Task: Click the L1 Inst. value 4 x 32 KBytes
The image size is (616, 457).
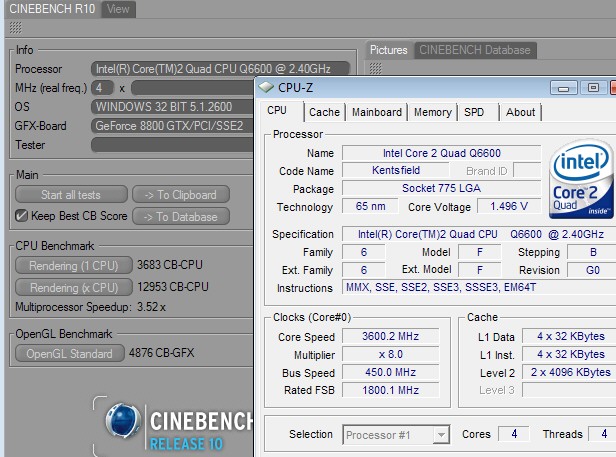Action: 569,354
